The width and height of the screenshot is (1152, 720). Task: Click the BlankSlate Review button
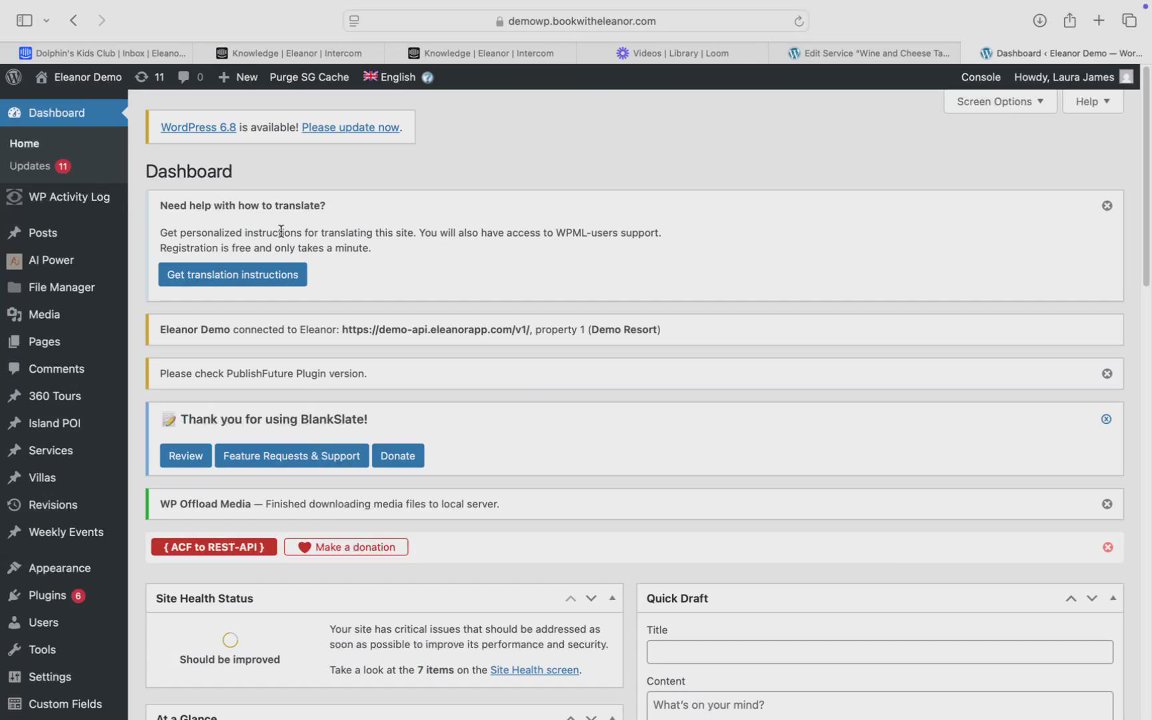[186, 456]
